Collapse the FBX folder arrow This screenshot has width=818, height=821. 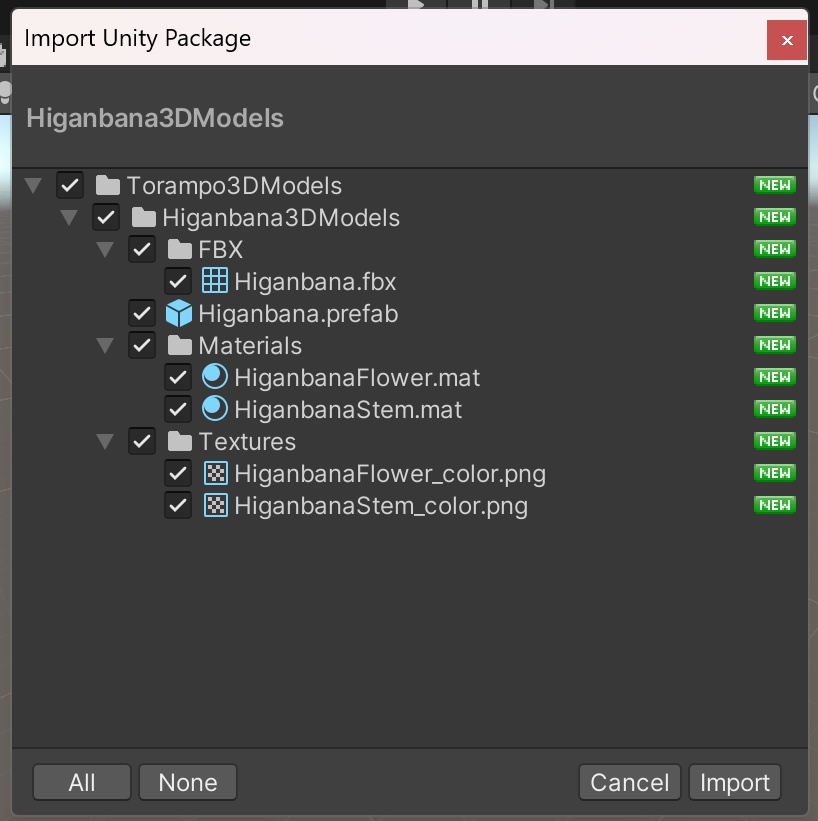point(105,250)
